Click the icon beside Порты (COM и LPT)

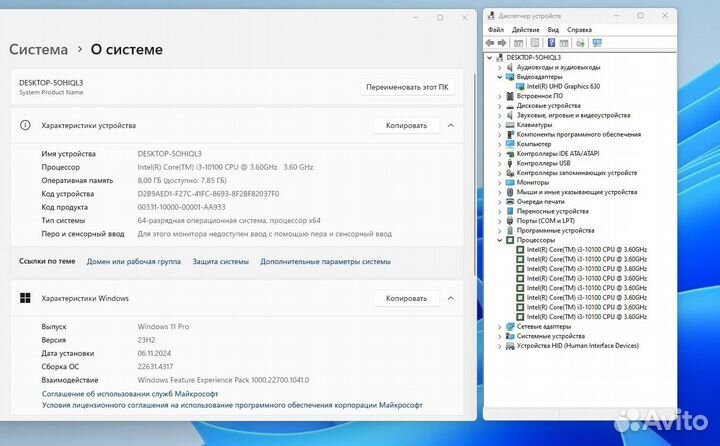[x=510, y=221]
